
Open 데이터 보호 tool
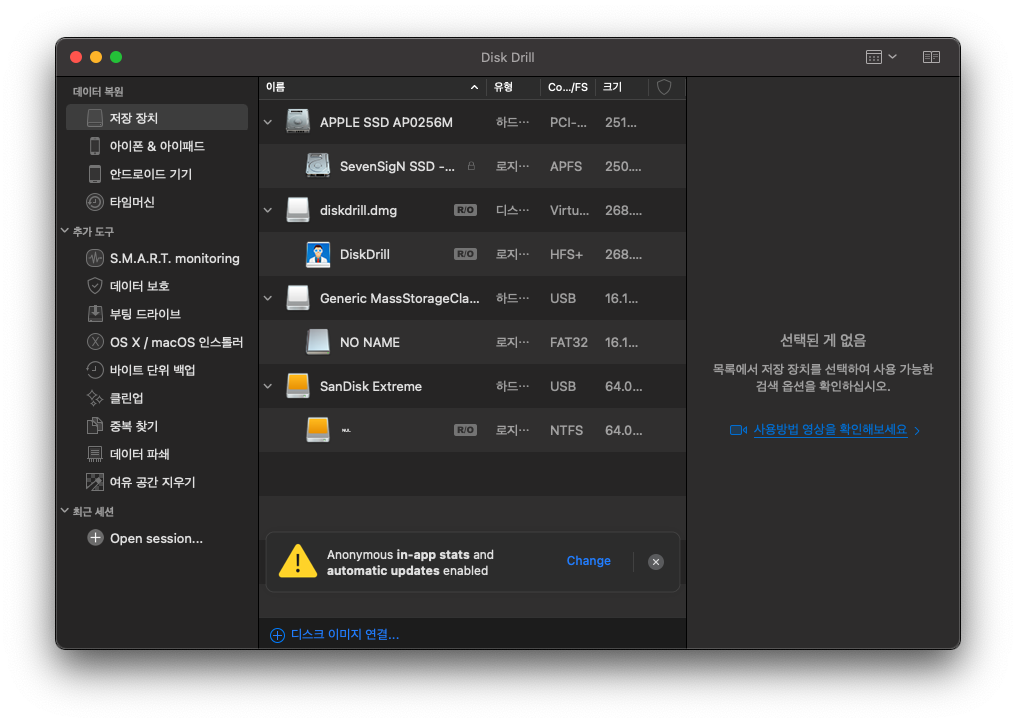point(157,286)
